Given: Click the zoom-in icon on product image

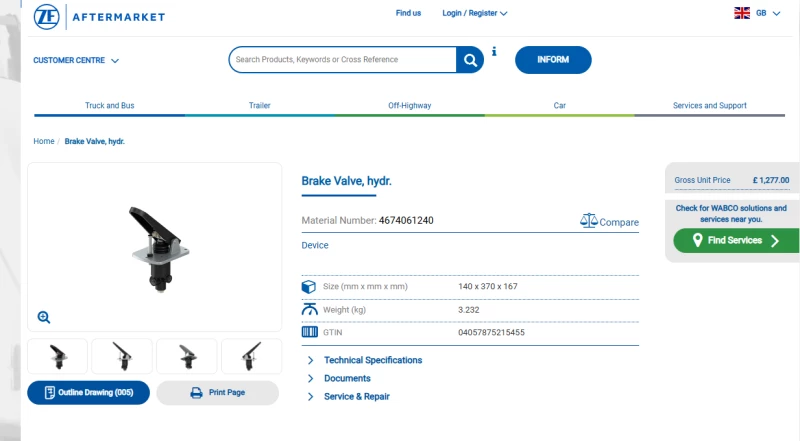Looking at the screenshot, I should tap(44, 317).
